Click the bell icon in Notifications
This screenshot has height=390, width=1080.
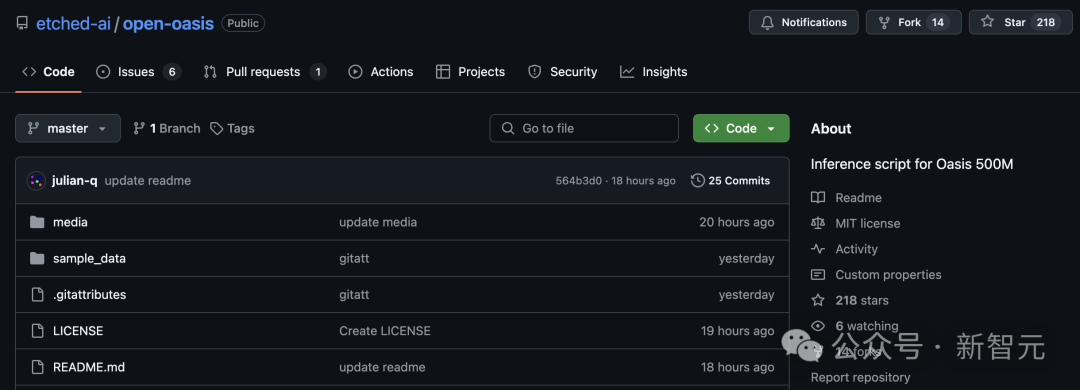point(767,23)
